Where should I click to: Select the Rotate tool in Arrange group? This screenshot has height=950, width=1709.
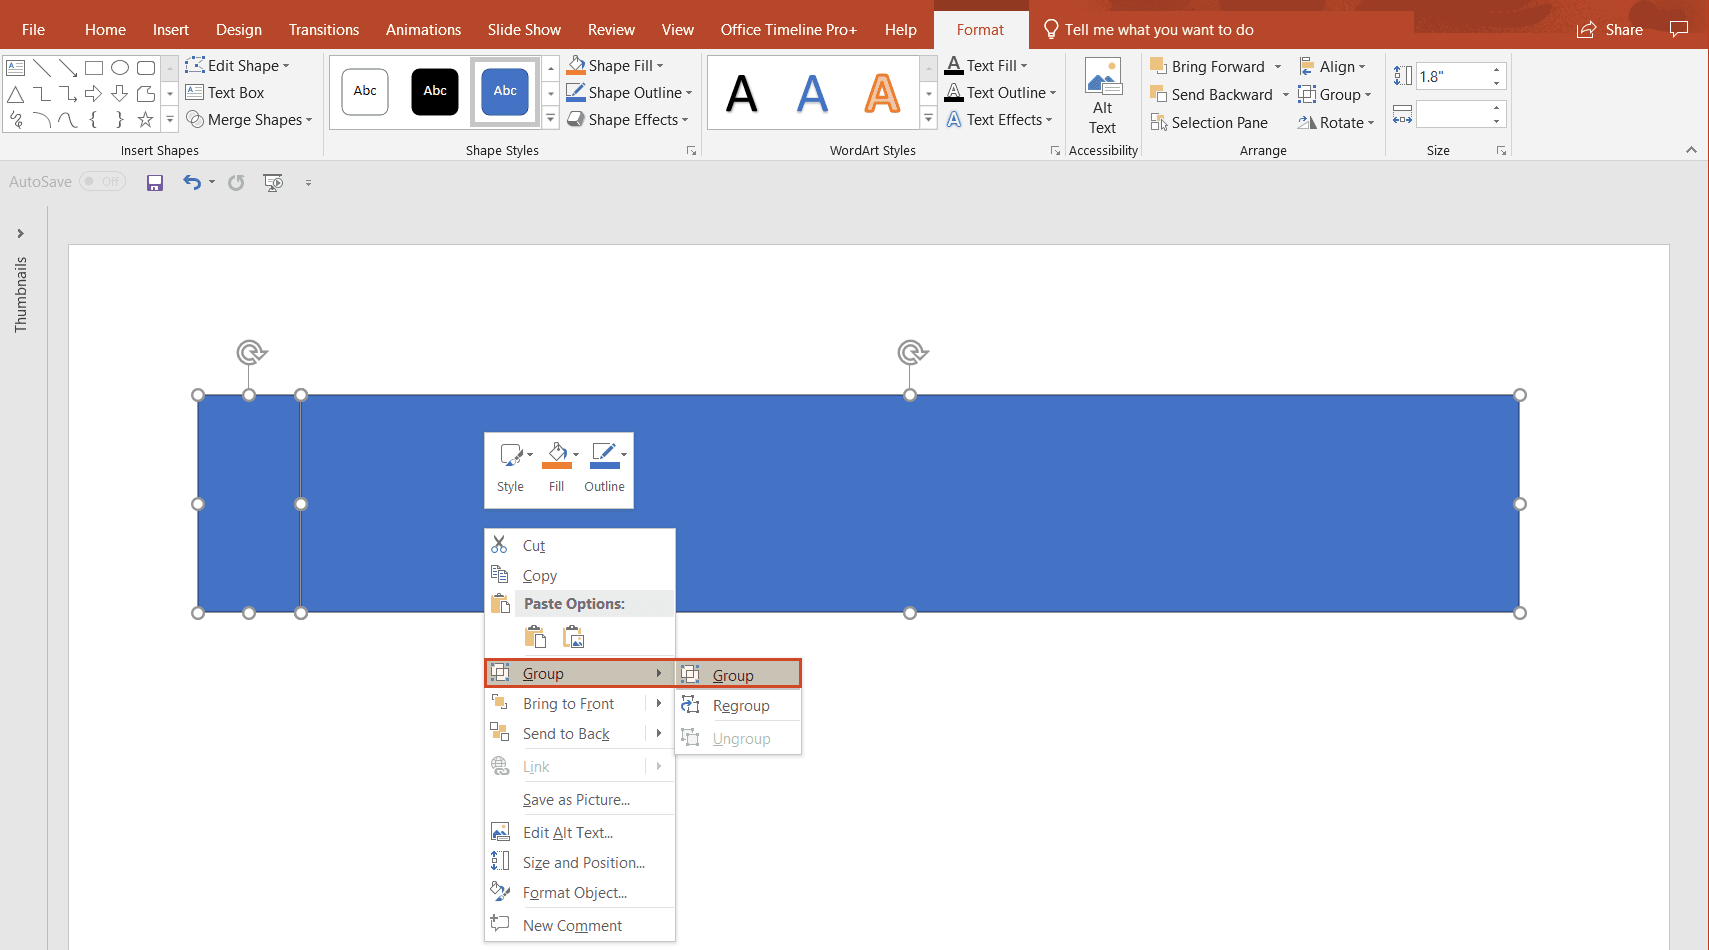(1335, 122)
